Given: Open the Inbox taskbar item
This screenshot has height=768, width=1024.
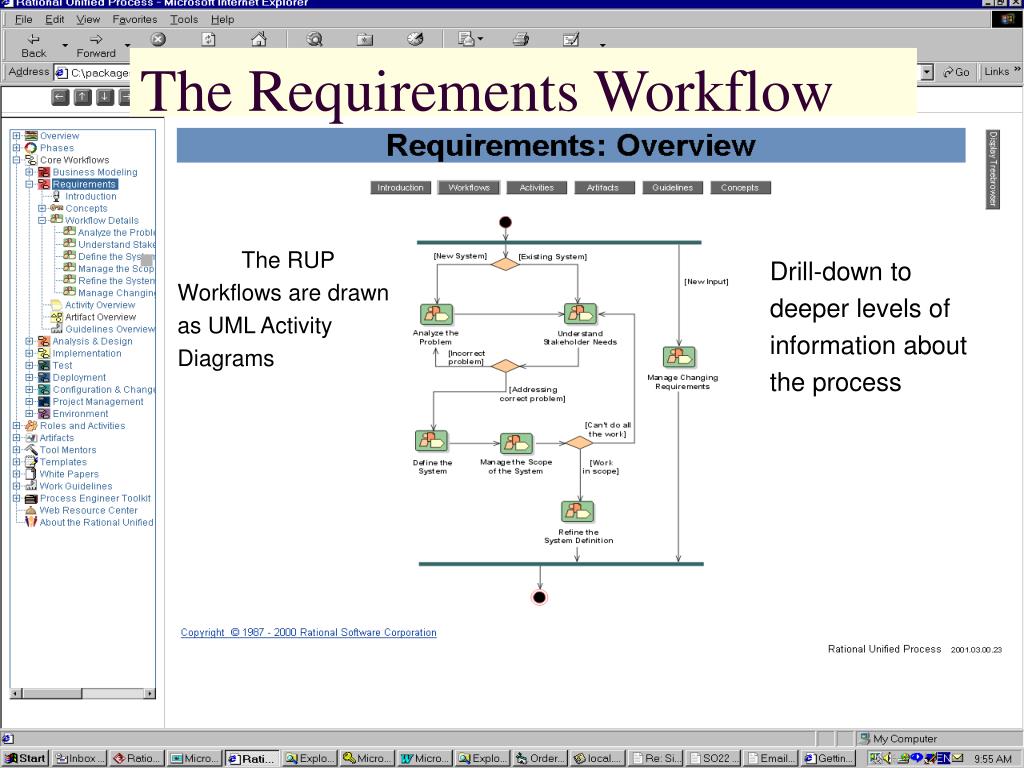Looking at the screenshot, I should coord(79,758).
